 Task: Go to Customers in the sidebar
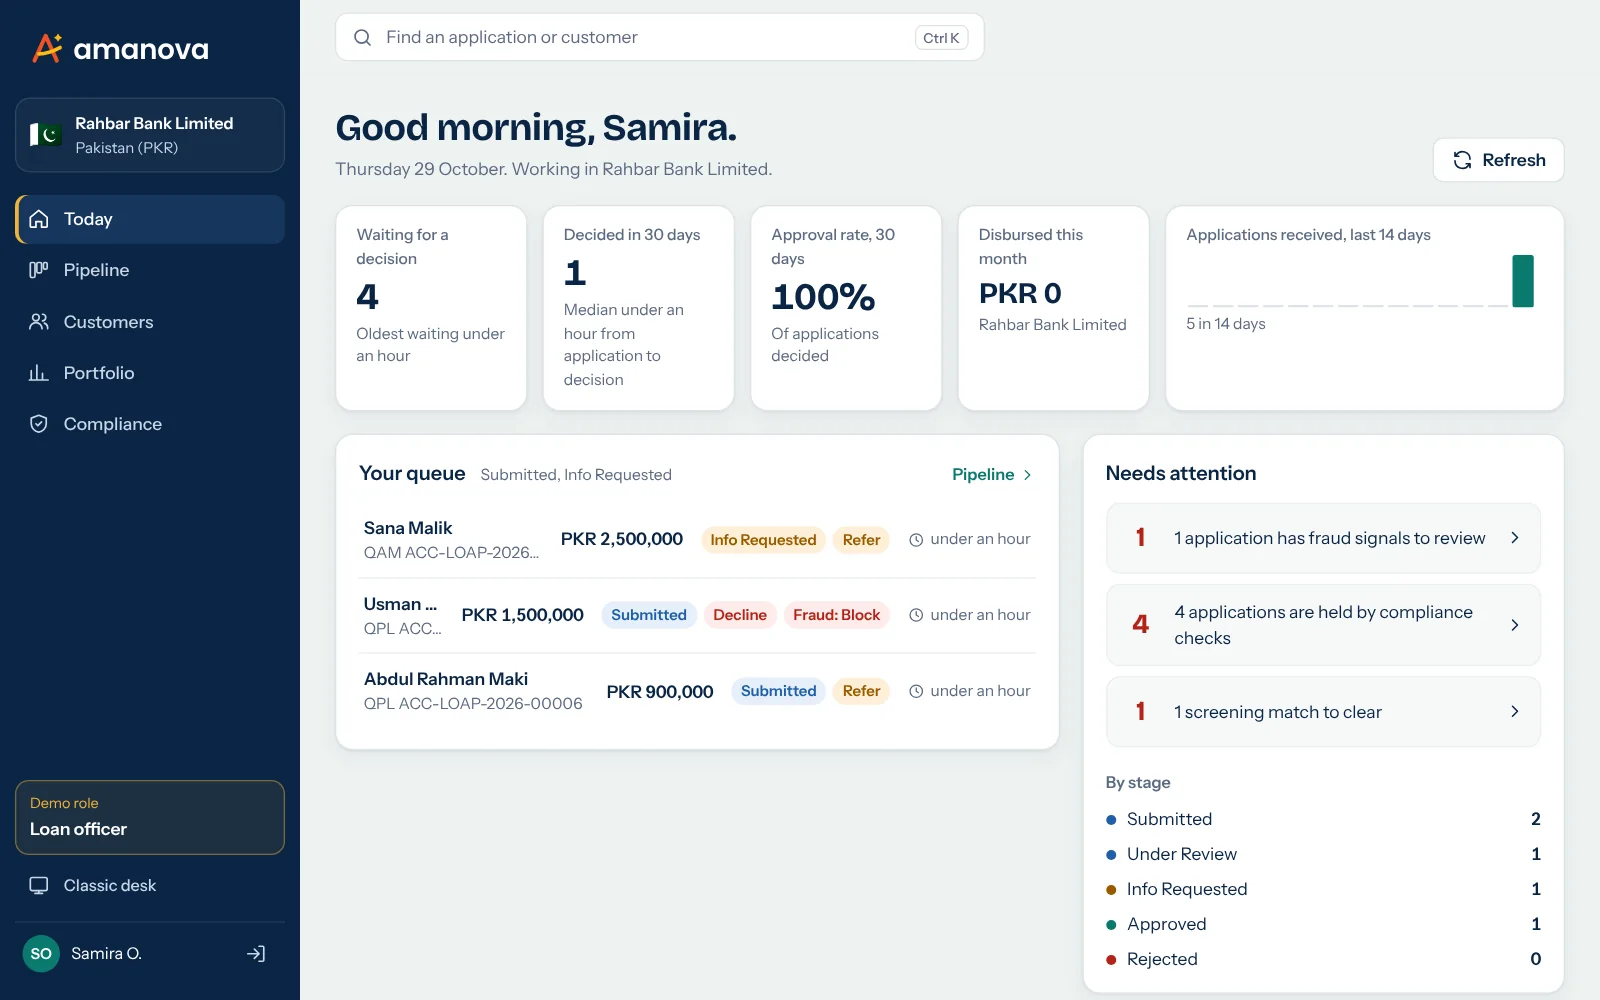pyautogui.click(x=150, y=322)
